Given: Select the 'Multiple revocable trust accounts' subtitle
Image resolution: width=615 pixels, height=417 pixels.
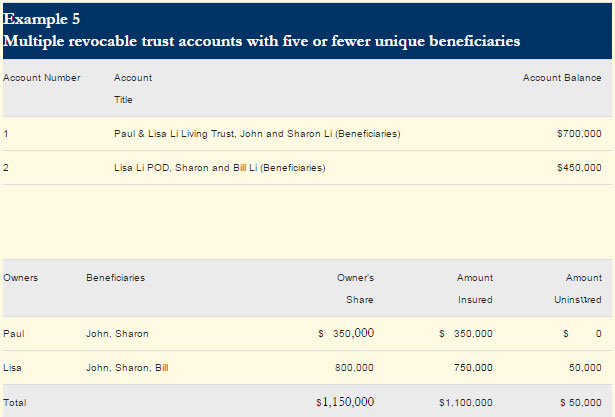Looking at the screenshot, I should [261, 42].
